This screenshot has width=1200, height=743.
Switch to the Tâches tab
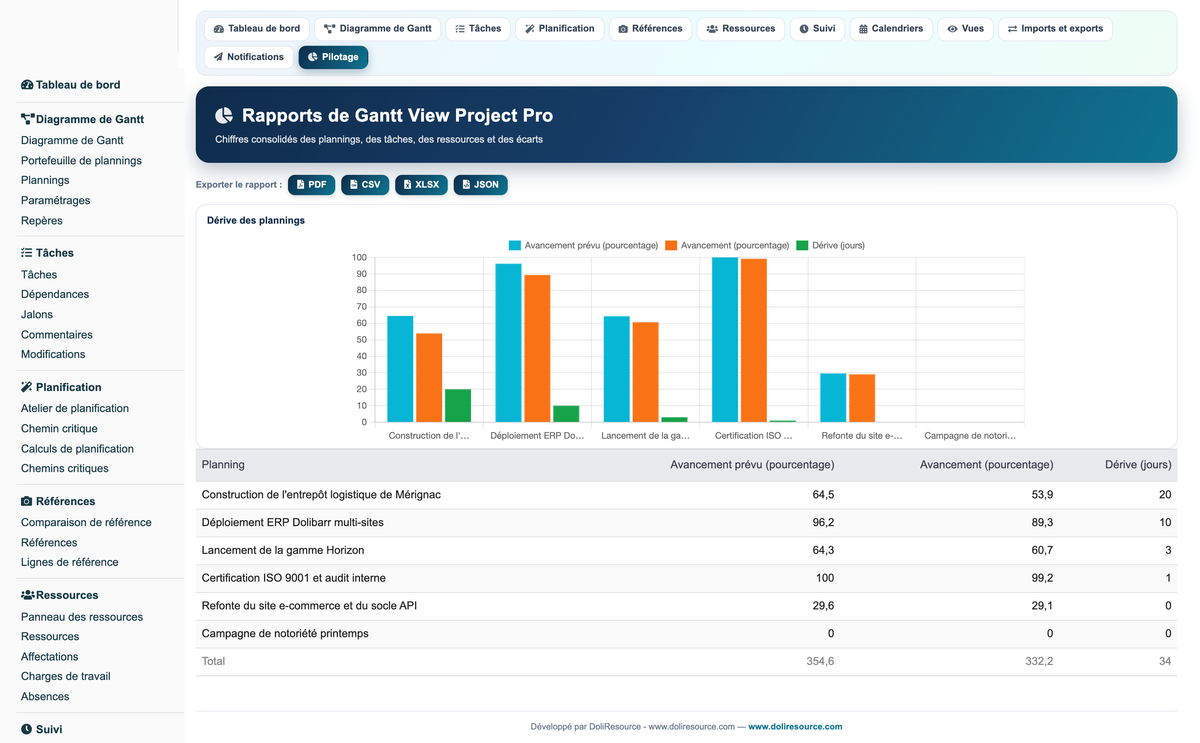478,28
